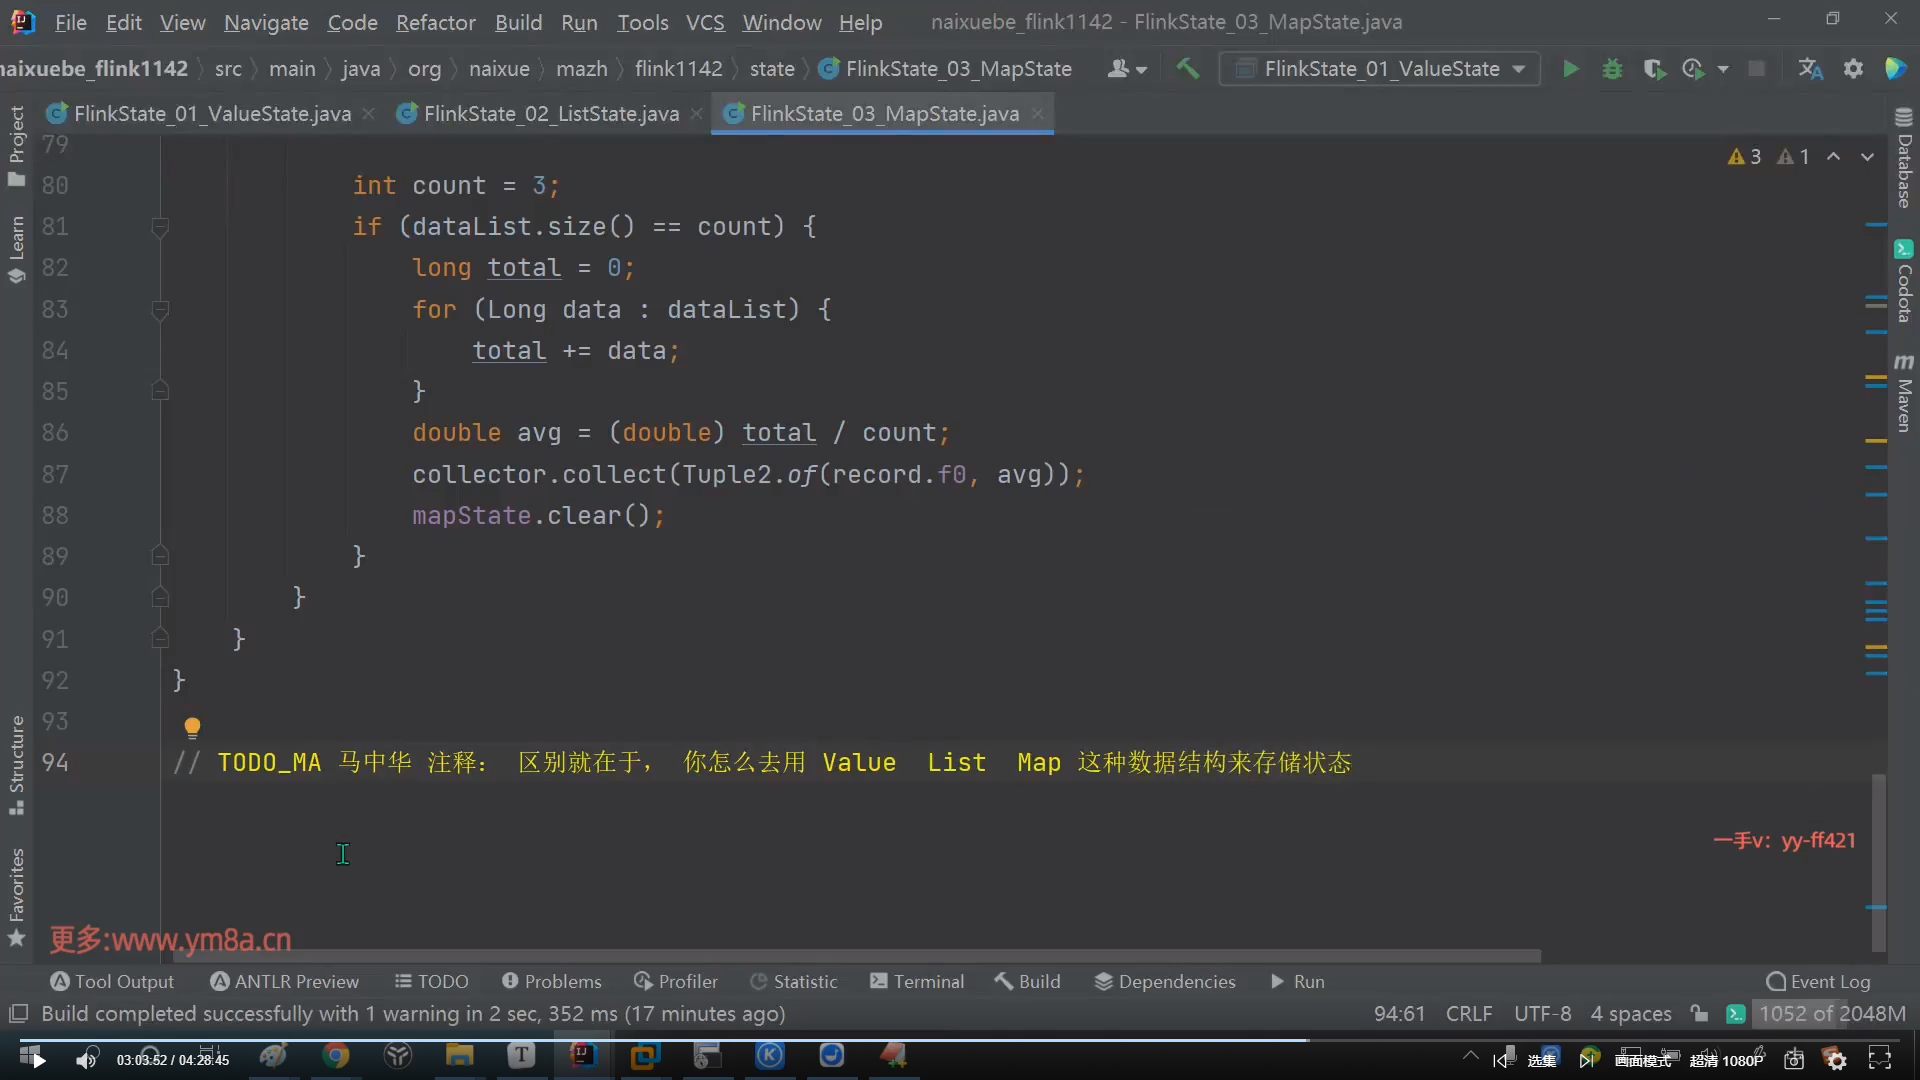Click the green Run button in toolbar
Viewport: 1920px width, 1080px height.
click(1570, 69)
